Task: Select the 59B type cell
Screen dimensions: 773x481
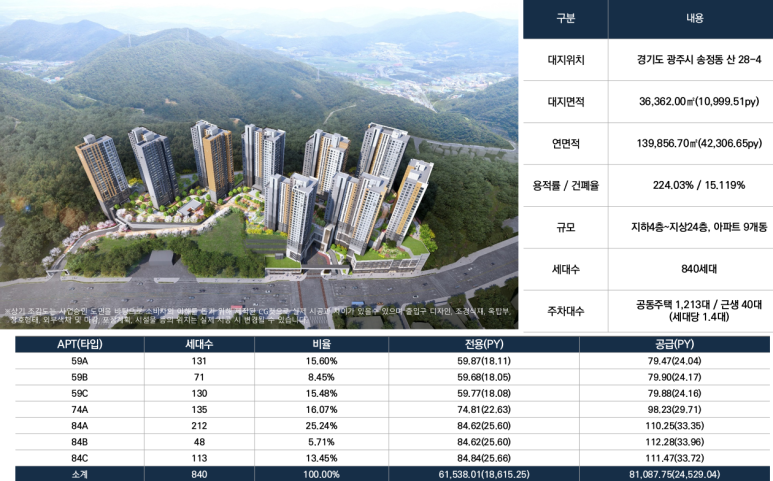Action: [x=79, y=378]
